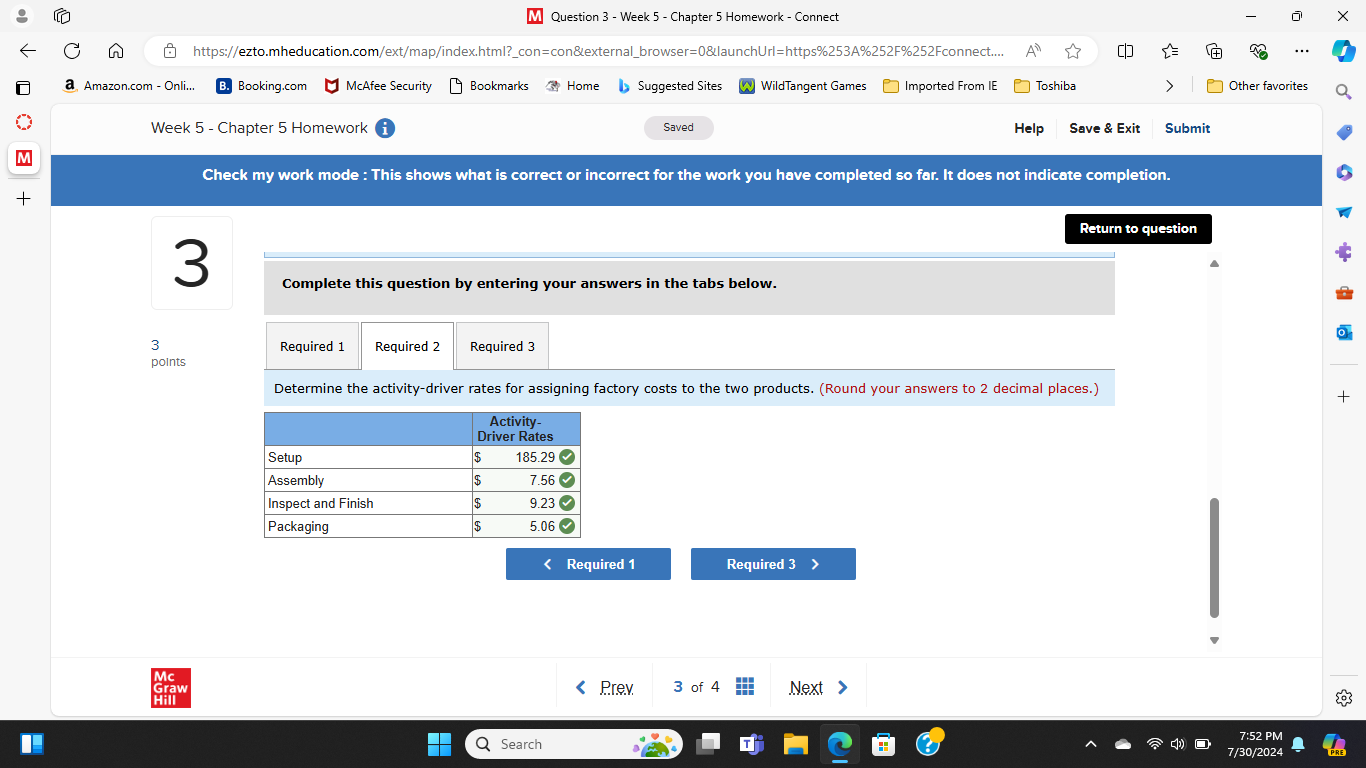Open the McAfee Security bookmark
Viewport: 1366px width, 768px height.
pos(377,86)
